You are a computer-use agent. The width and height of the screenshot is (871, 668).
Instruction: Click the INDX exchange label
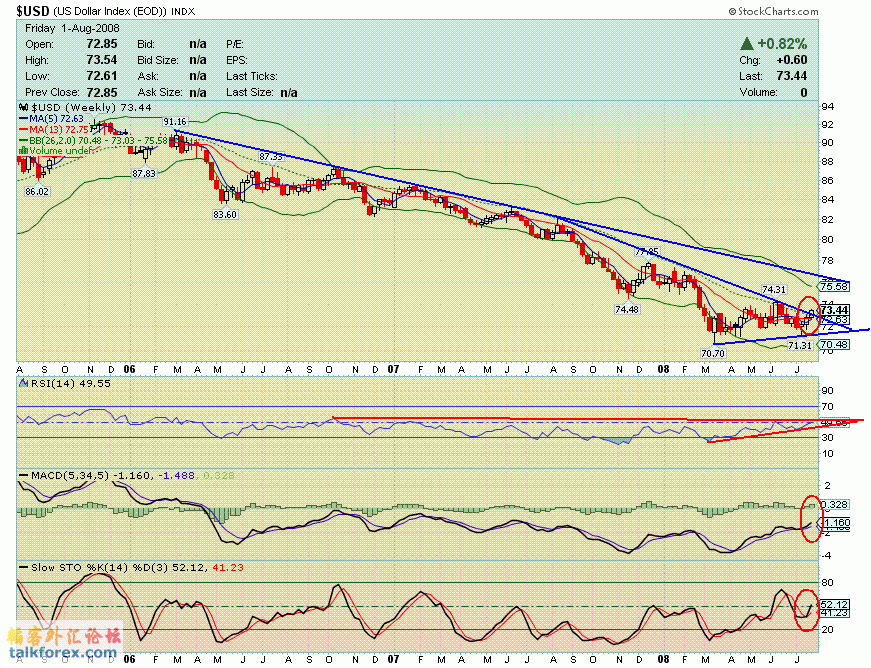click(183, 12)
